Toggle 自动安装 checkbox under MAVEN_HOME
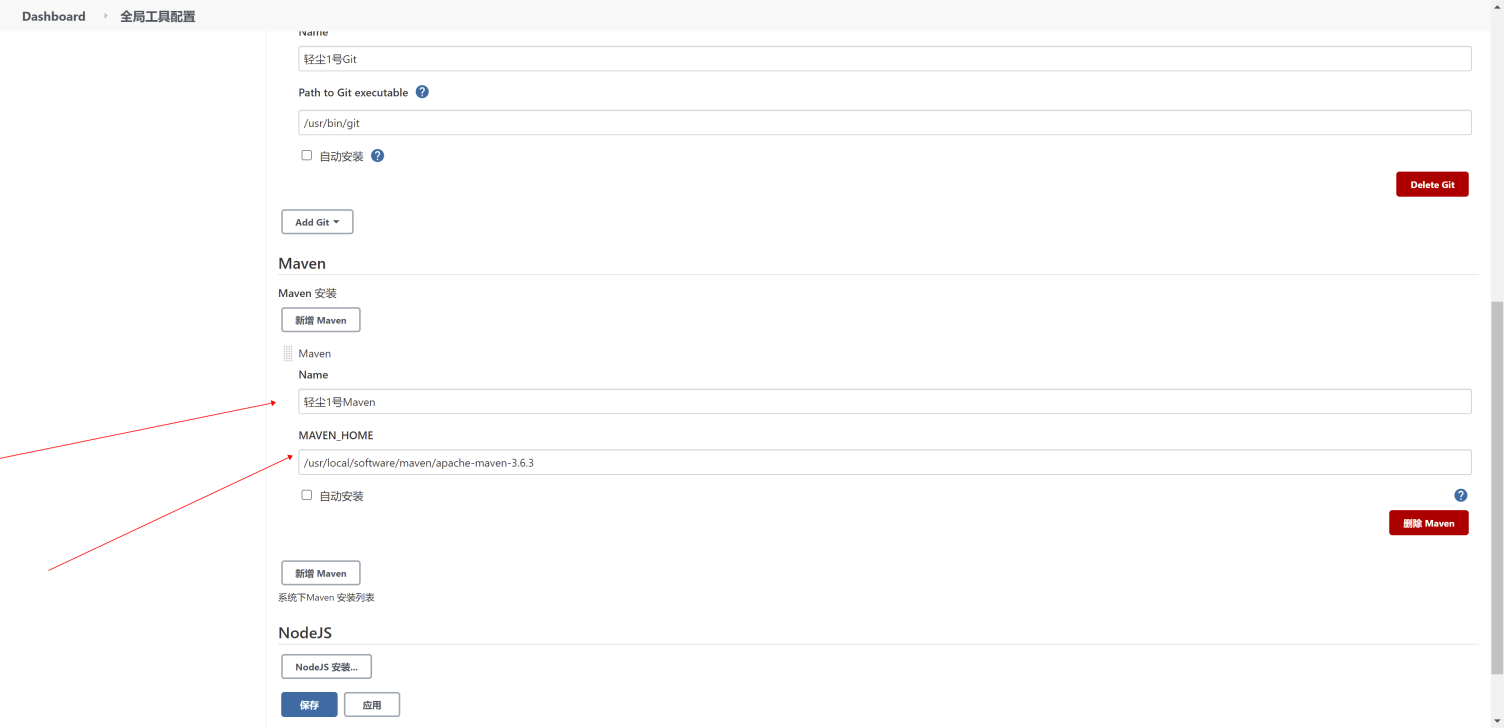The width and height of the screenshot is (1504, 728). [307, 495]
